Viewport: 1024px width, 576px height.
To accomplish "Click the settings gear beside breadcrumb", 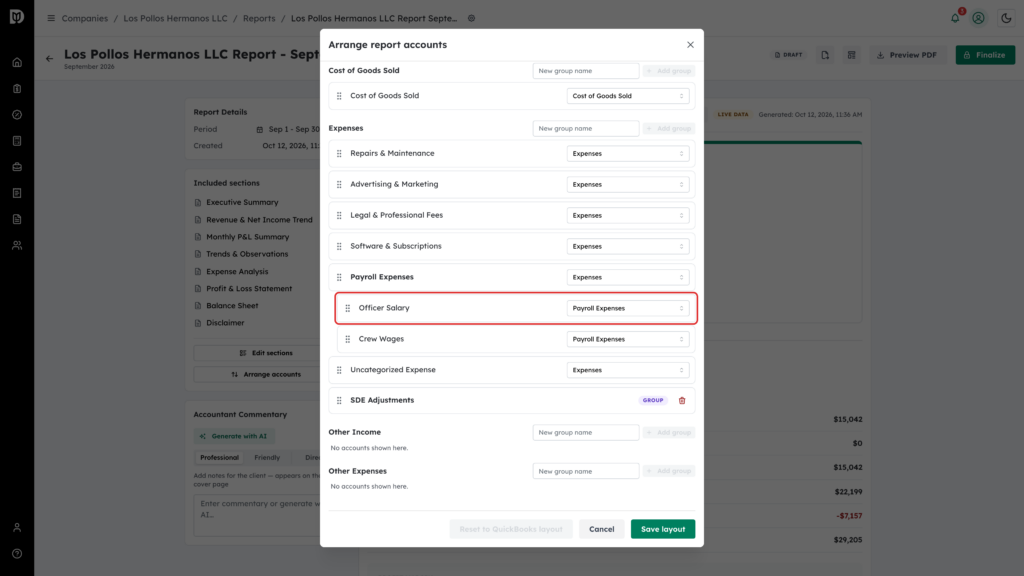I will point(472,18).
